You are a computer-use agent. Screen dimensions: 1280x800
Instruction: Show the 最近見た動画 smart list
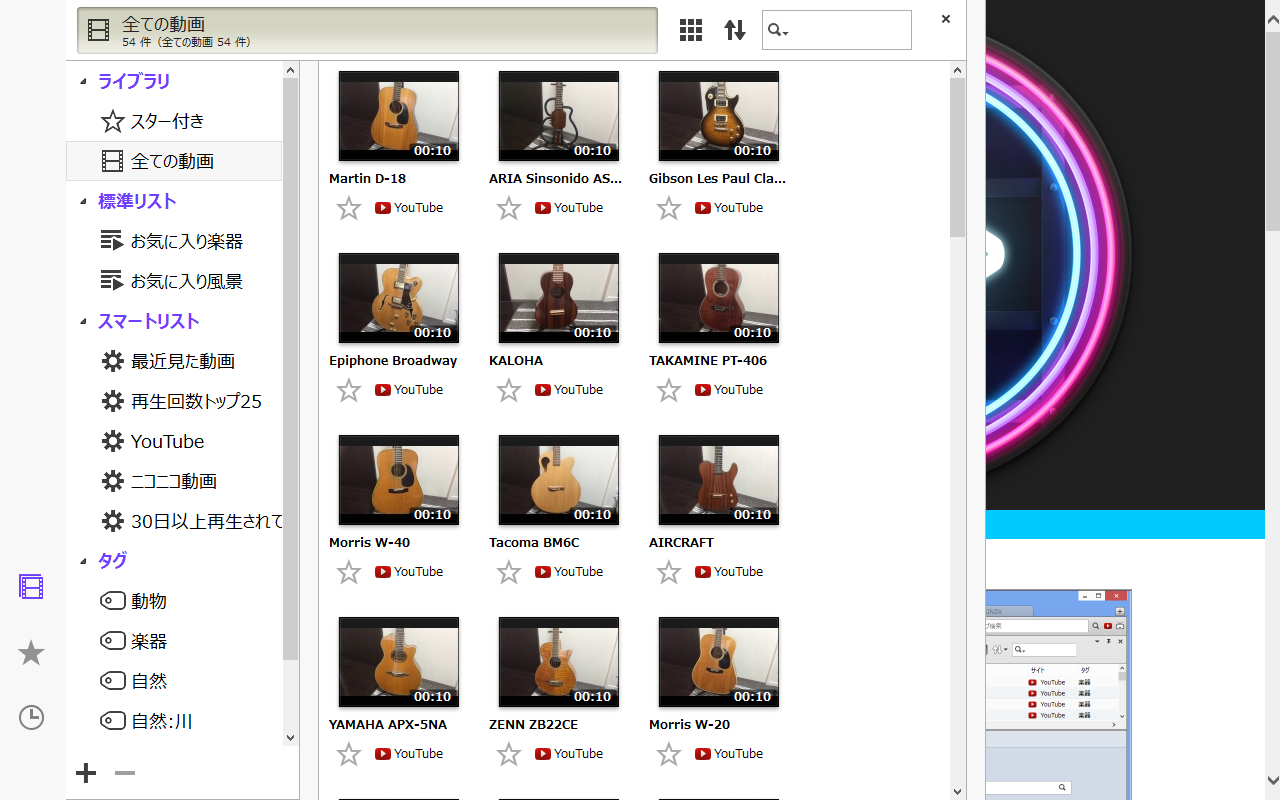[x=174, y=361]
